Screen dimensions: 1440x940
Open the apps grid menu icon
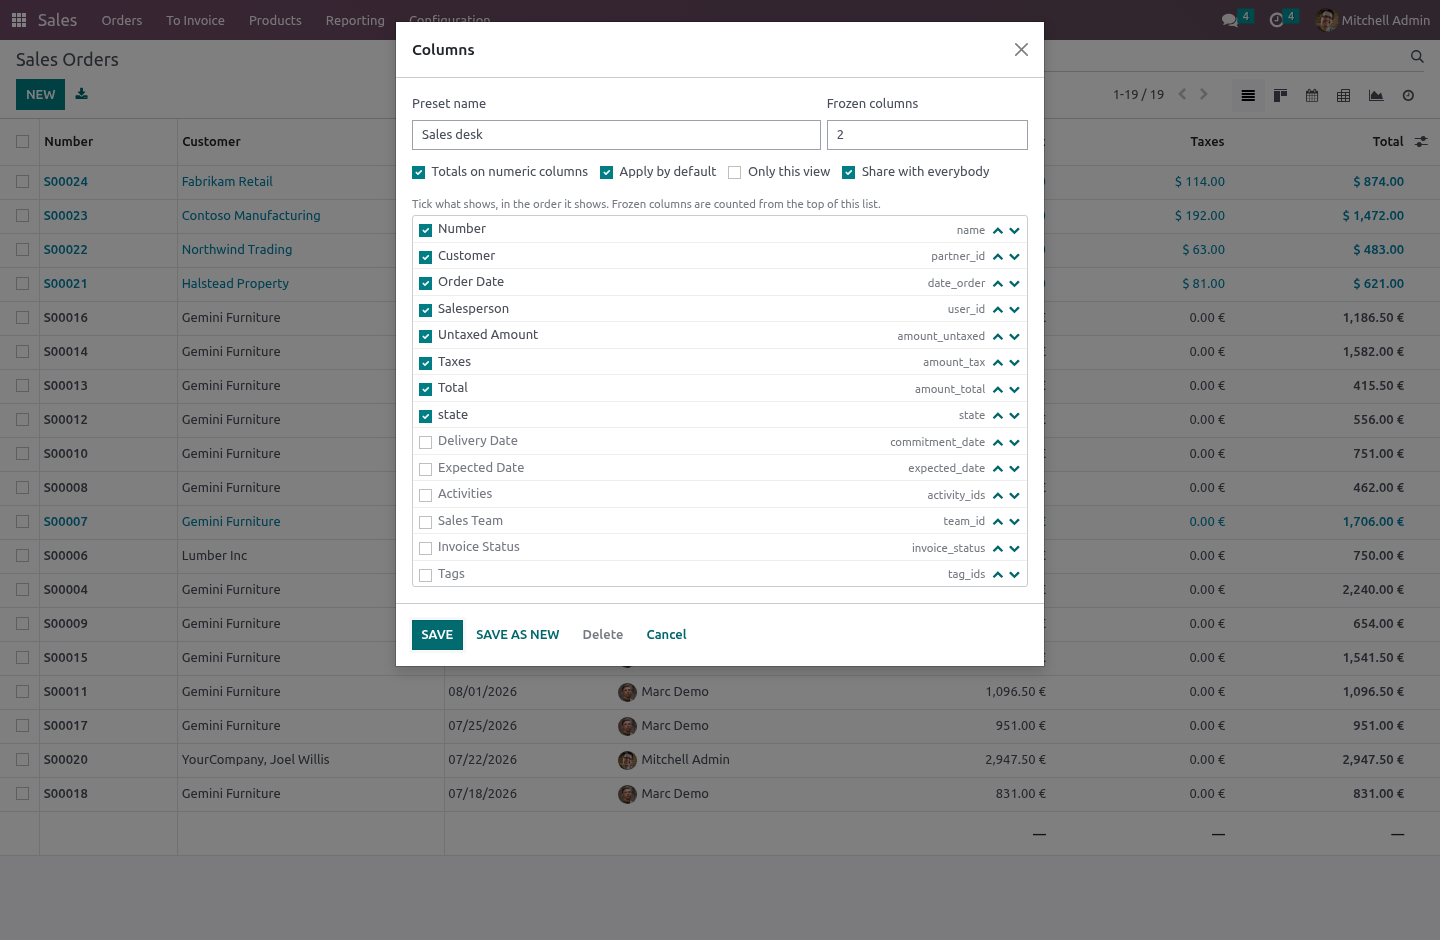click(x=18, y=20)
